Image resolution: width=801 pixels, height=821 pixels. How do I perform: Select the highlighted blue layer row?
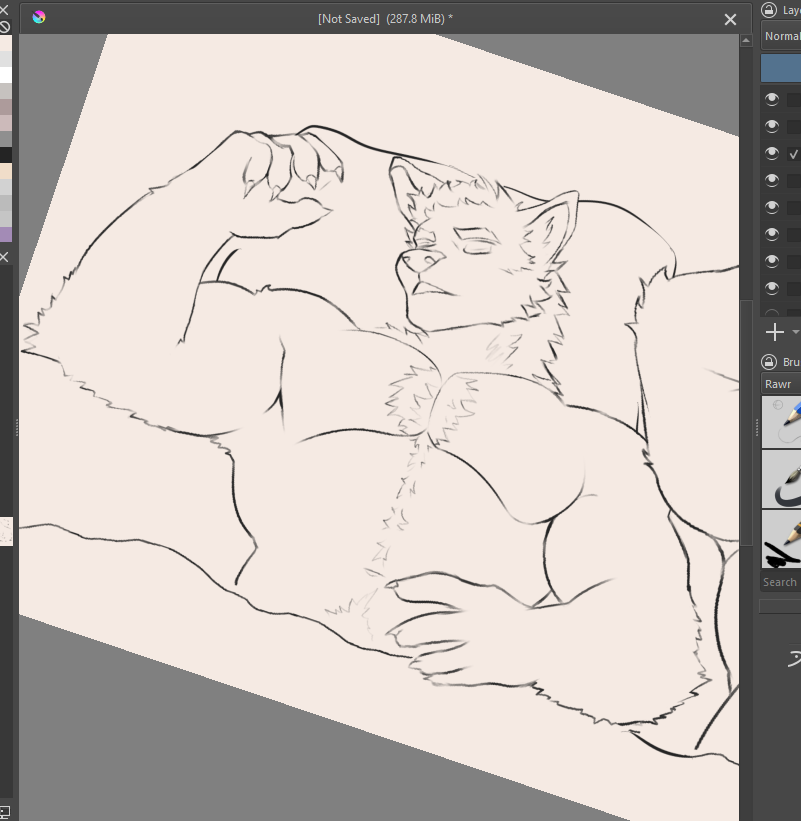coord(781,70)
